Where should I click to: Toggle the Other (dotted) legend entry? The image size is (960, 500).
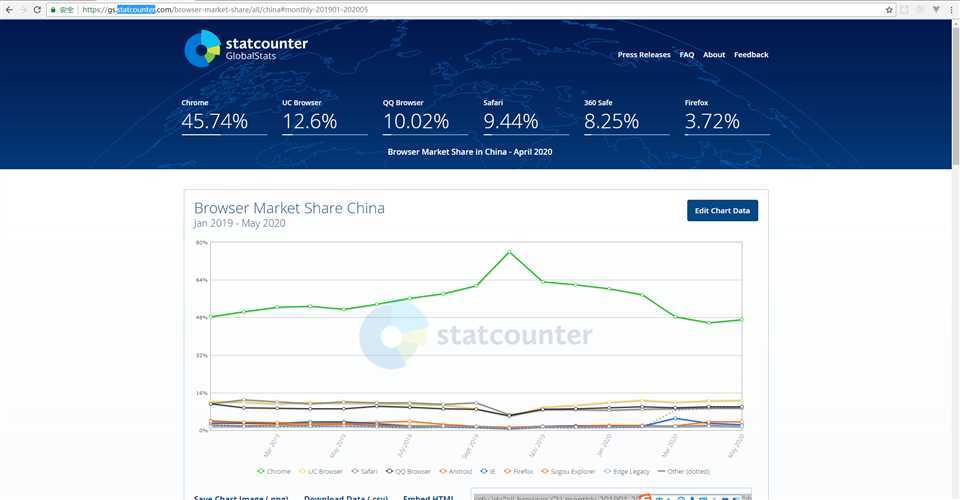(x=683, y=471)
